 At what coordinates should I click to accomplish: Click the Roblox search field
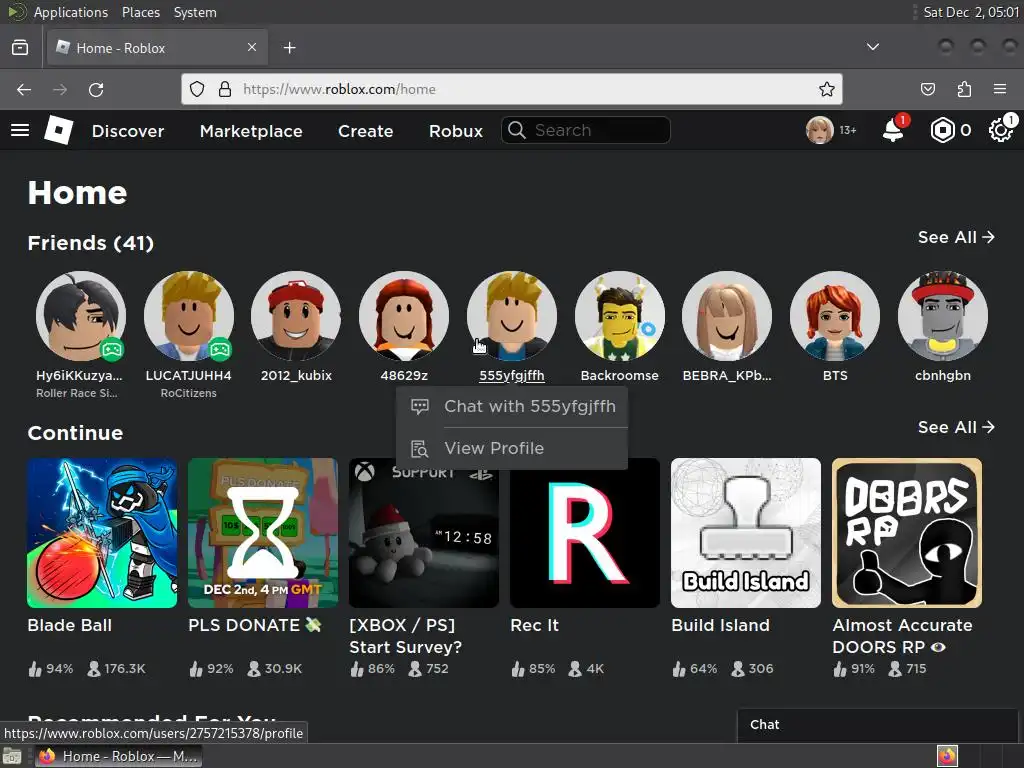tap(586, 130)
